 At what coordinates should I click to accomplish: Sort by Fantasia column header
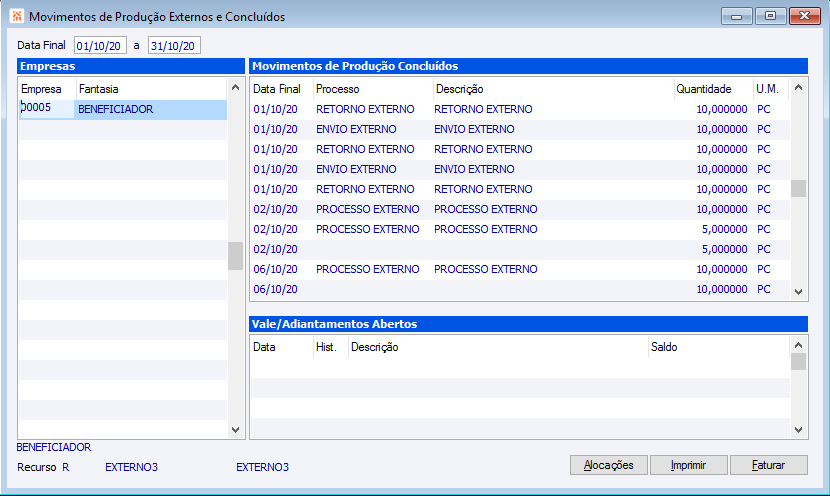pos(151,89)
